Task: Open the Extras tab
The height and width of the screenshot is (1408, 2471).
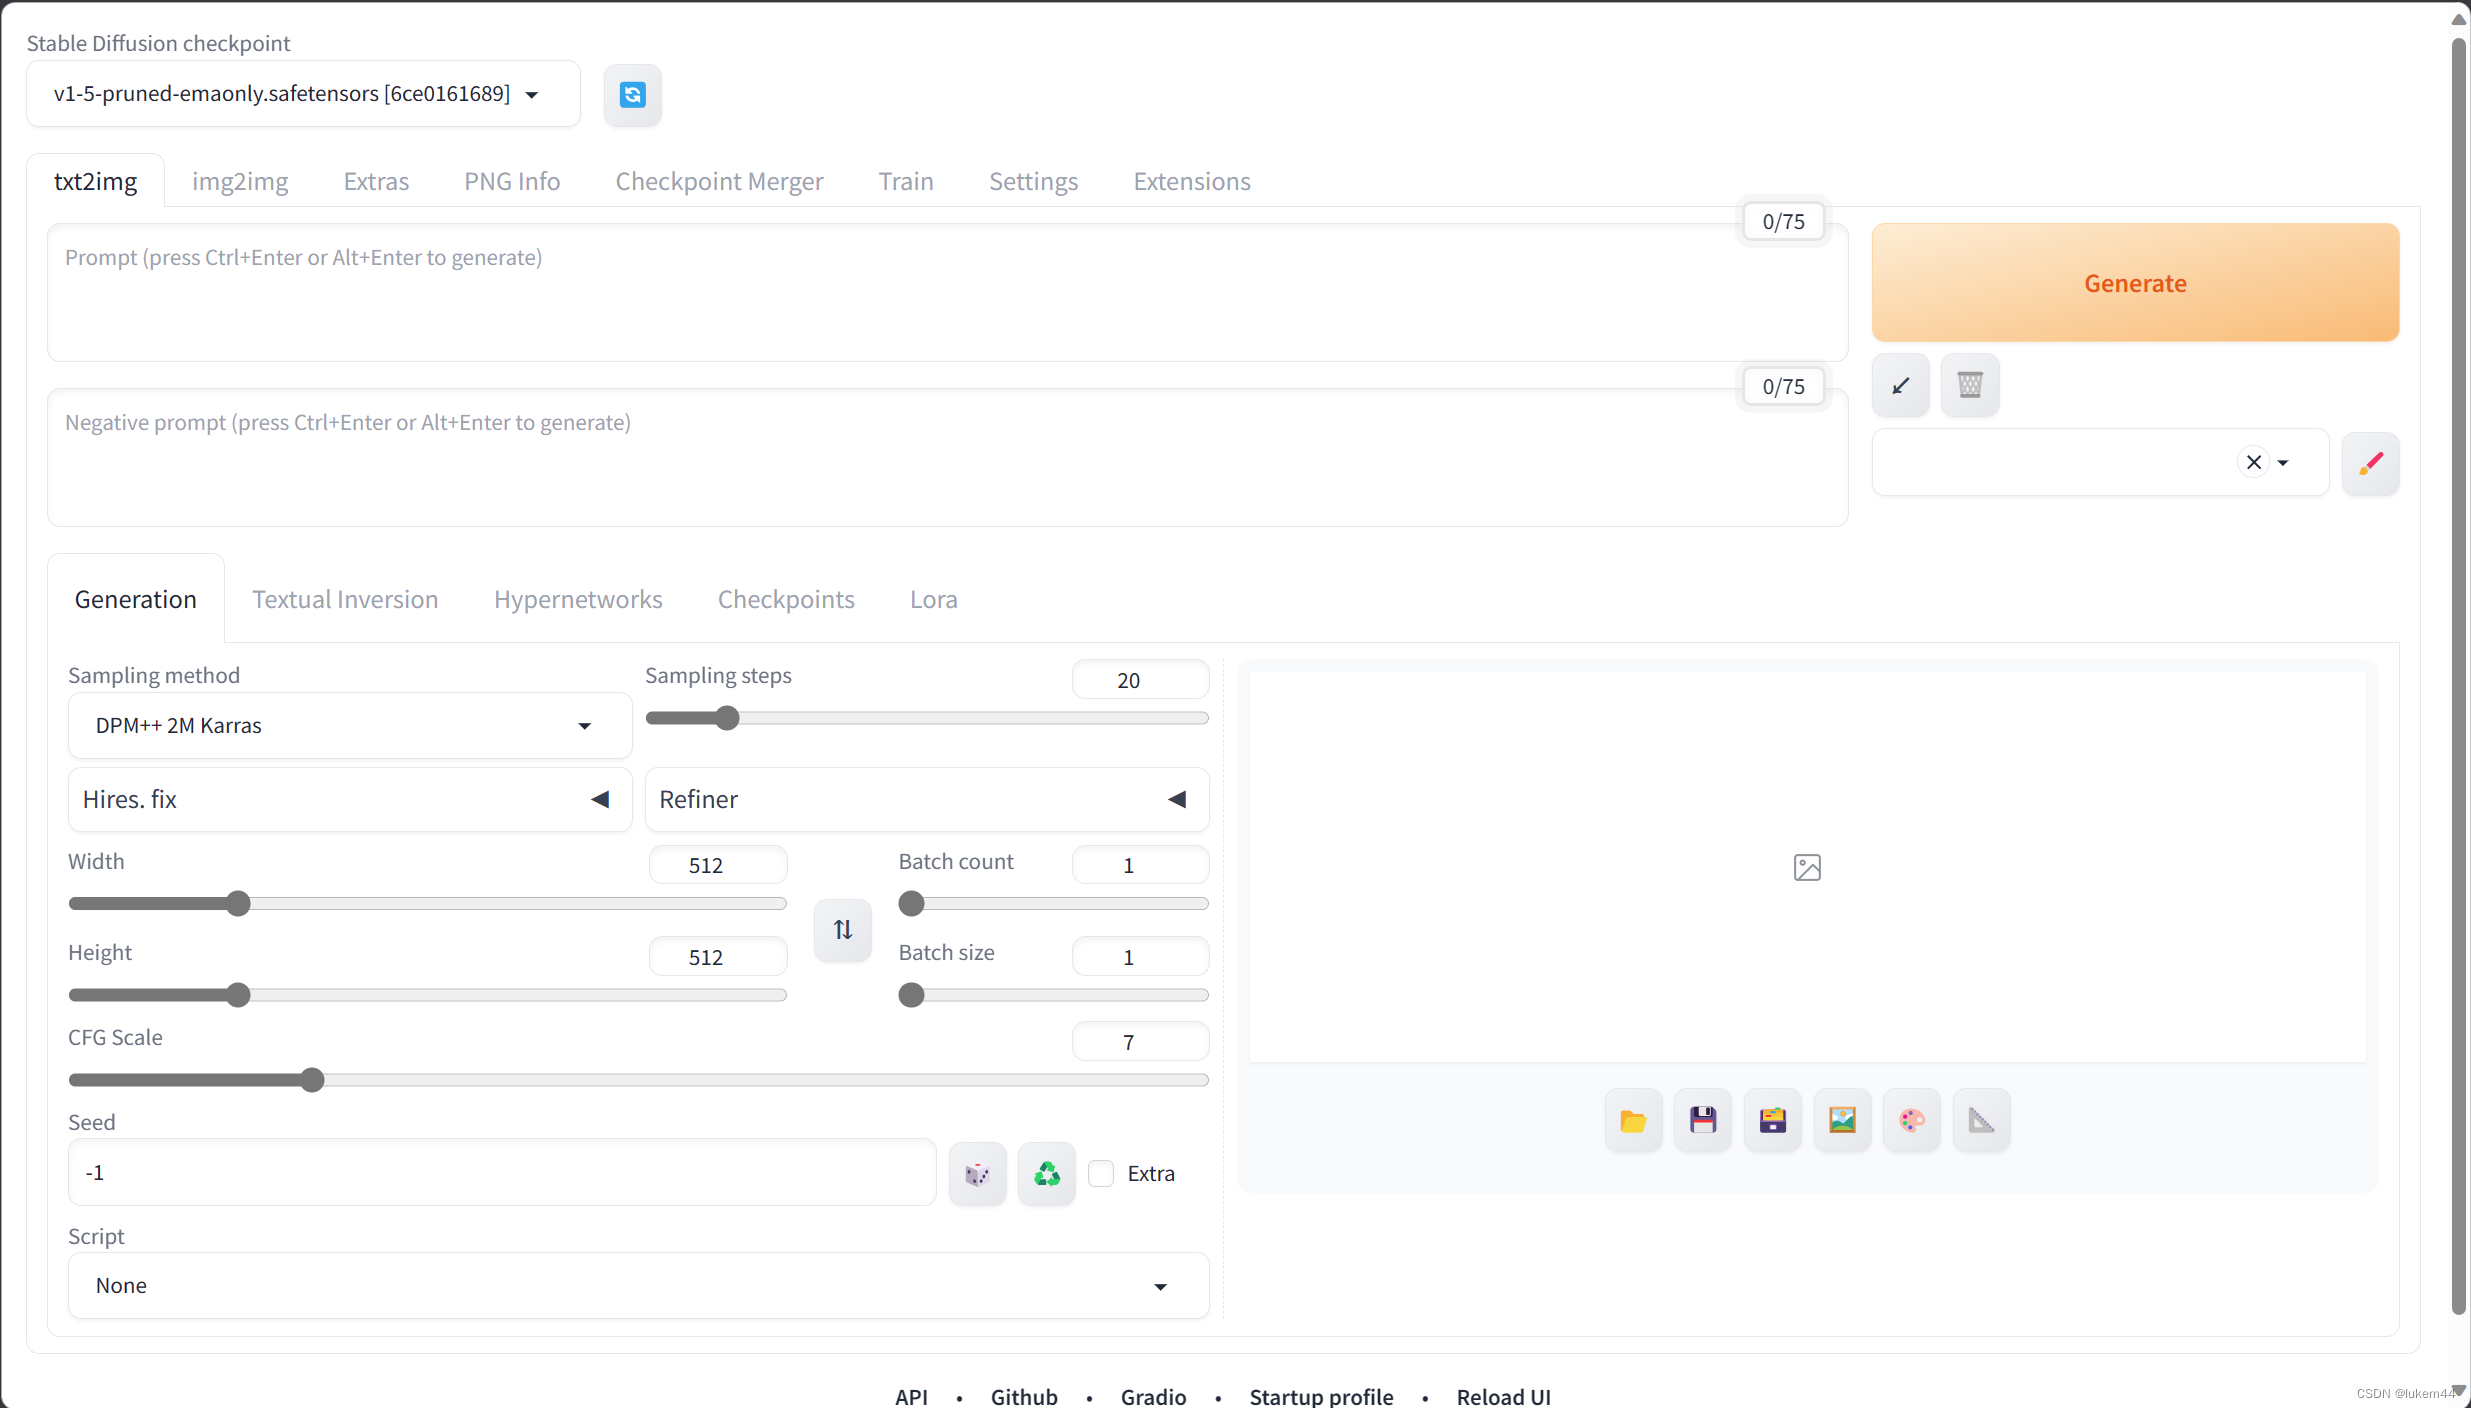Action: [x=376, y=181]
